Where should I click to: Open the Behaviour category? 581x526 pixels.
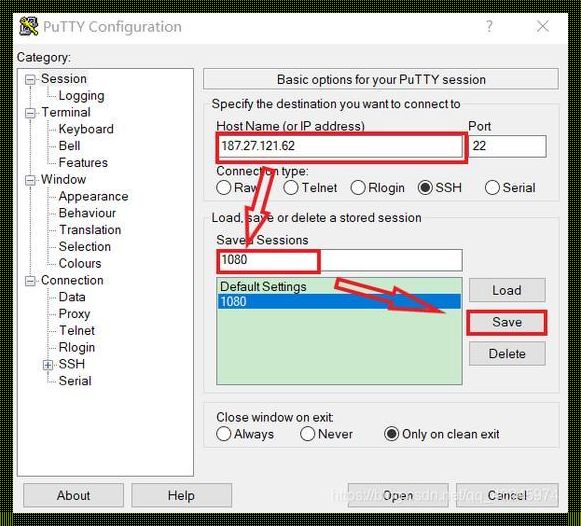pos(87,213)
